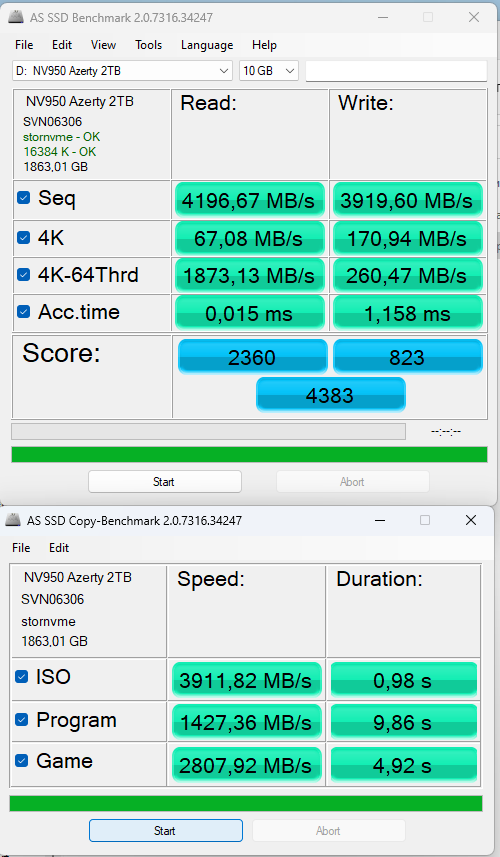
Task: Toggle the Game copy test checkbox
Action: pos(21,760)
